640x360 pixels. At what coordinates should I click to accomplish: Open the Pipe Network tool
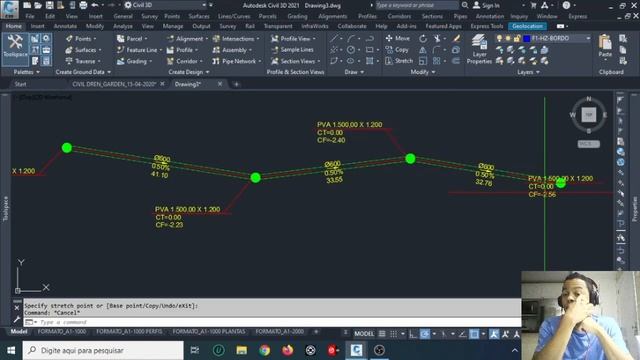point(236,61)
